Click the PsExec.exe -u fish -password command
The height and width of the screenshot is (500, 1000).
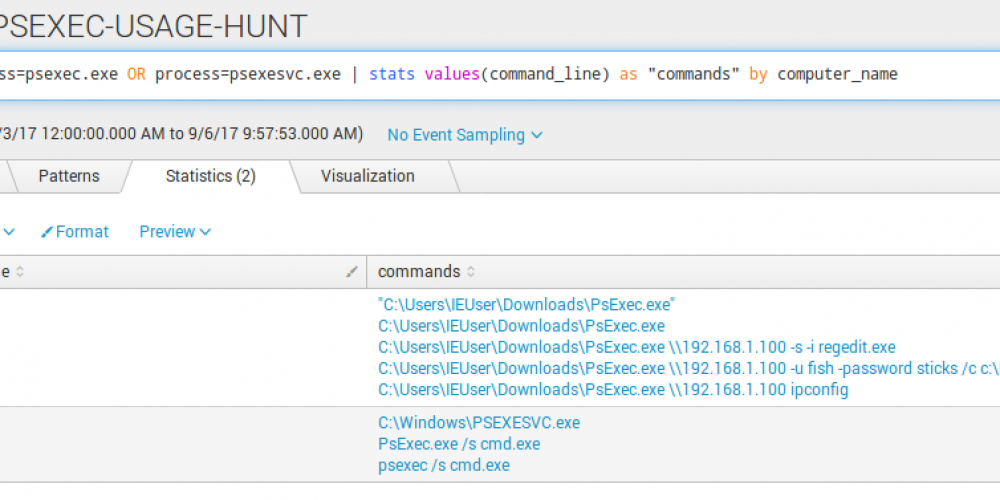(688, 368)
